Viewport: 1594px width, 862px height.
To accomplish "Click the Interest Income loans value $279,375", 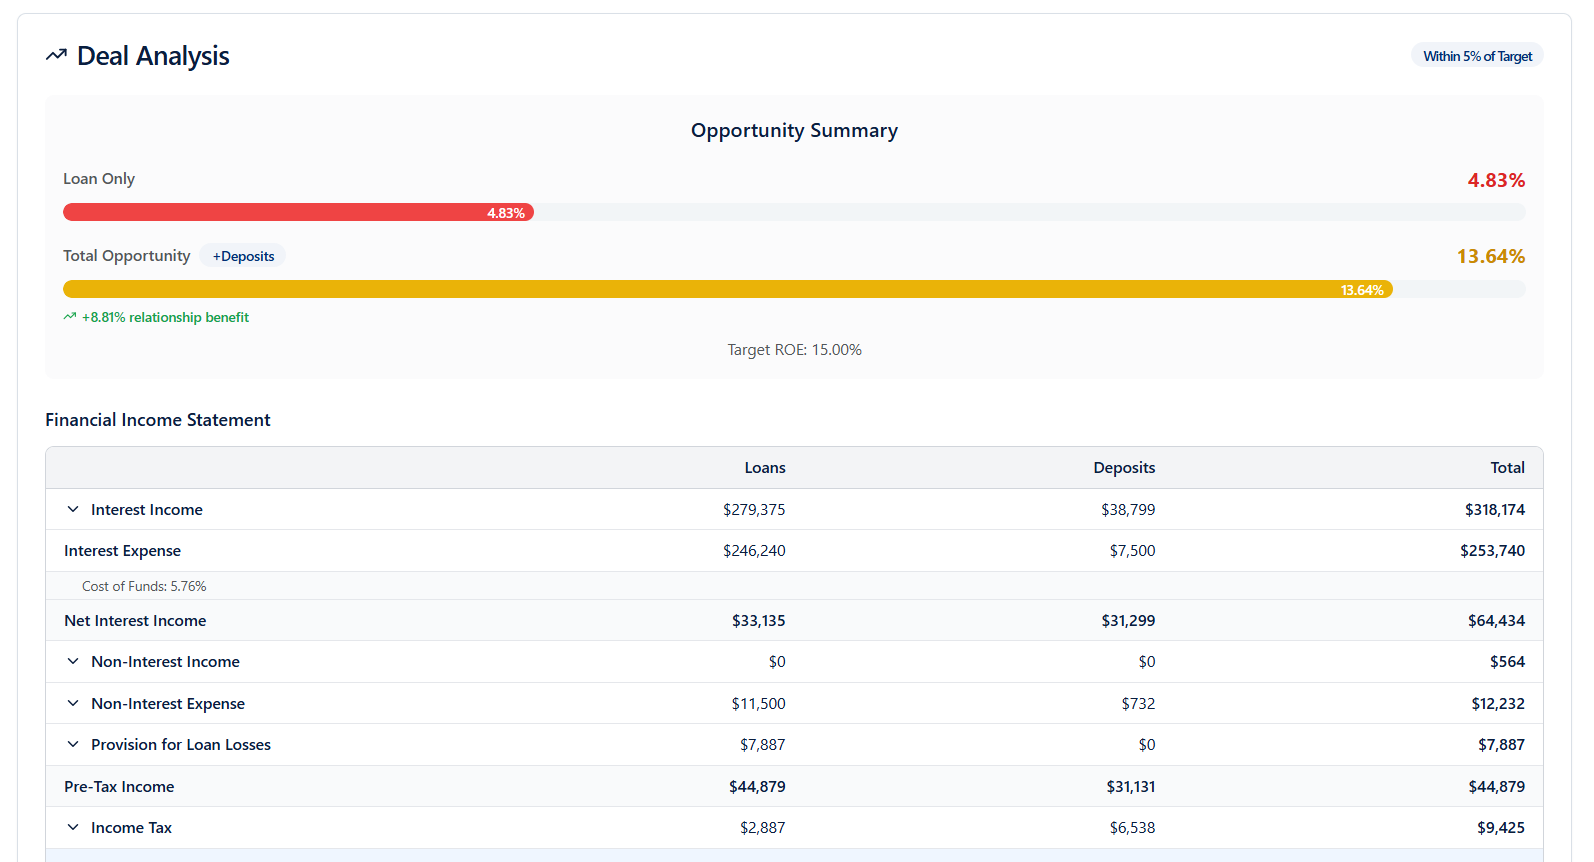I will [x=754, y=510].
